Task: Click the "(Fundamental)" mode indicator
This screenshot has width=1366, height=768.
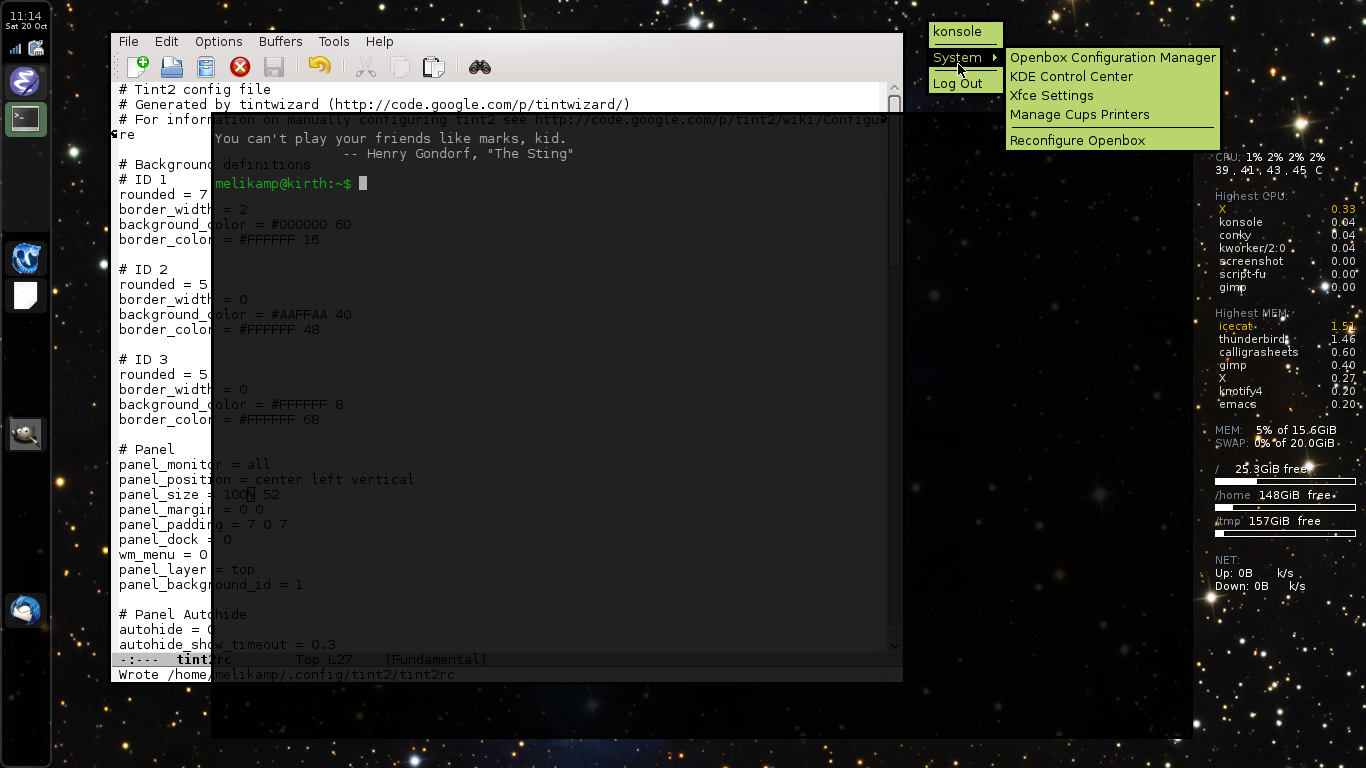Action: (435, 660)
